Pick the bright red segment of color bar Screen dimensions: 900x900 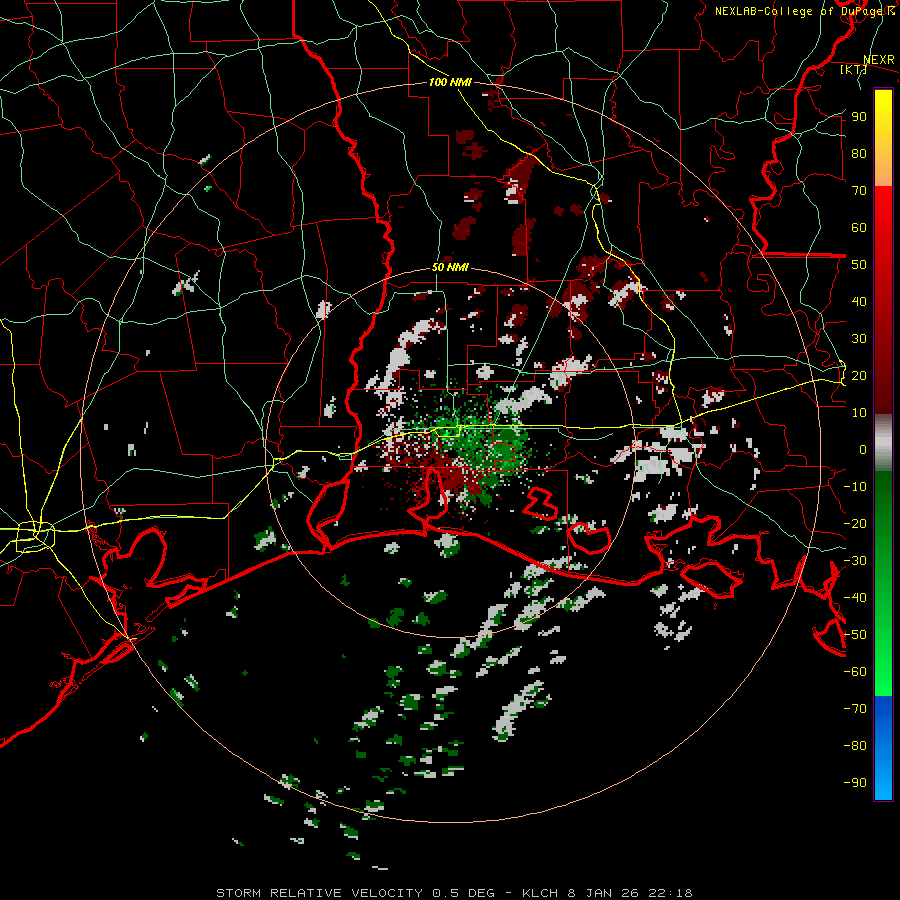pos(883,211)
